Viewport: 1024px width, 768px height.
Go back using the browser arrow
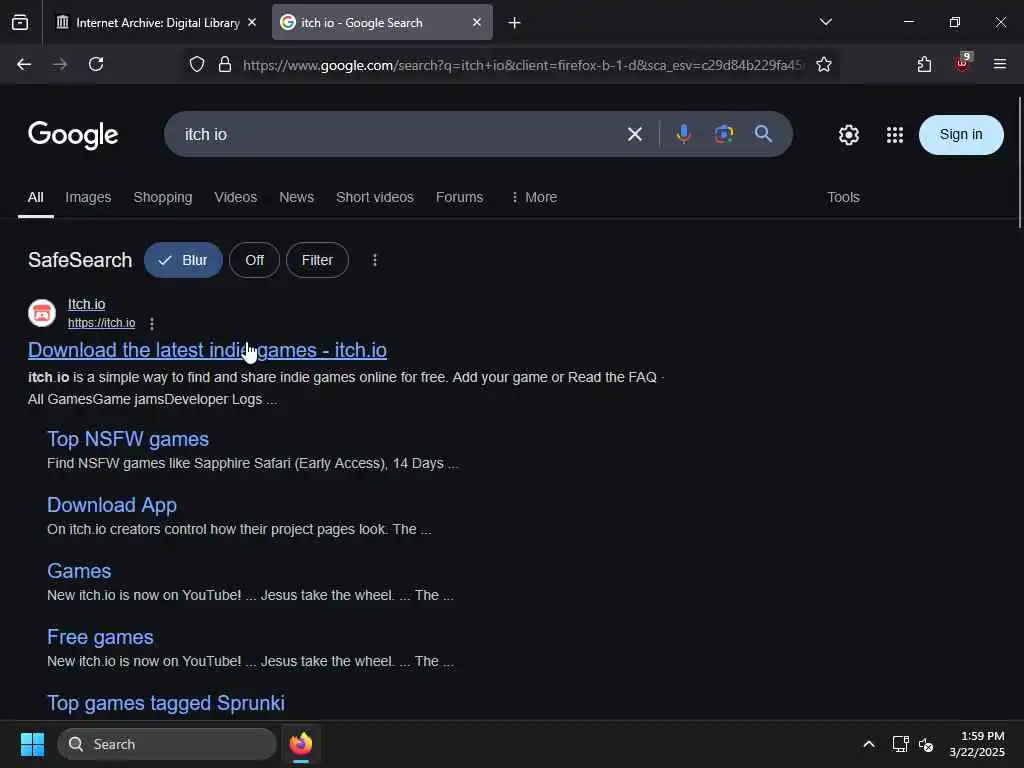pyautogui.click(x=24, y=64)
